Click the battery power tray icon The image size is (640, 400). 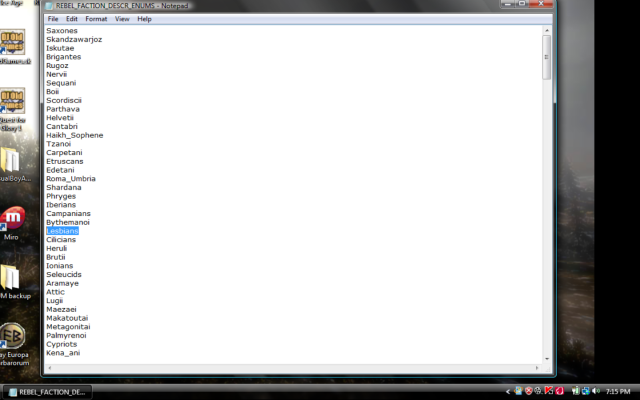pyautogui.click(x=576, y=391)
